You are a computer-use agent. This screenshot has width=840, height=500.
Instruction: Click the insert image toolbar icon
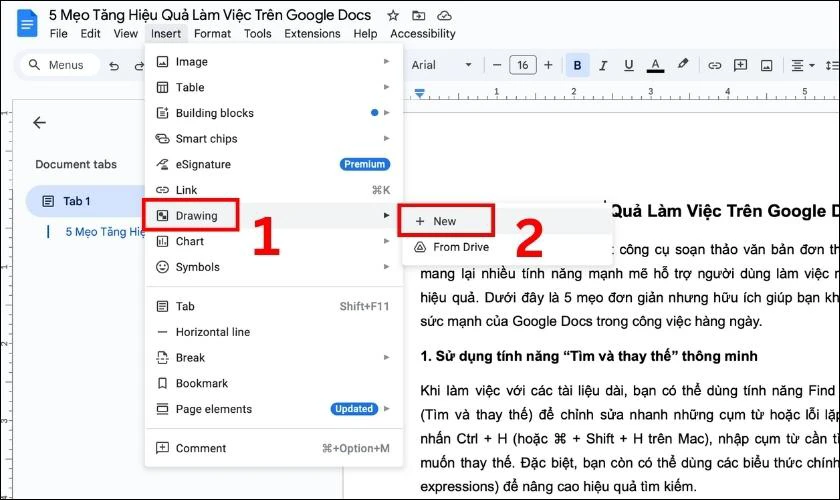click(x=767, y=65)
